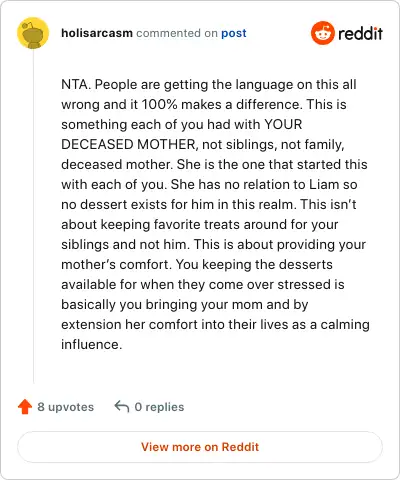Click the uppercase 'YOUR' in the comment
This screenshot has width=400, height=480.
click(283, 124)
